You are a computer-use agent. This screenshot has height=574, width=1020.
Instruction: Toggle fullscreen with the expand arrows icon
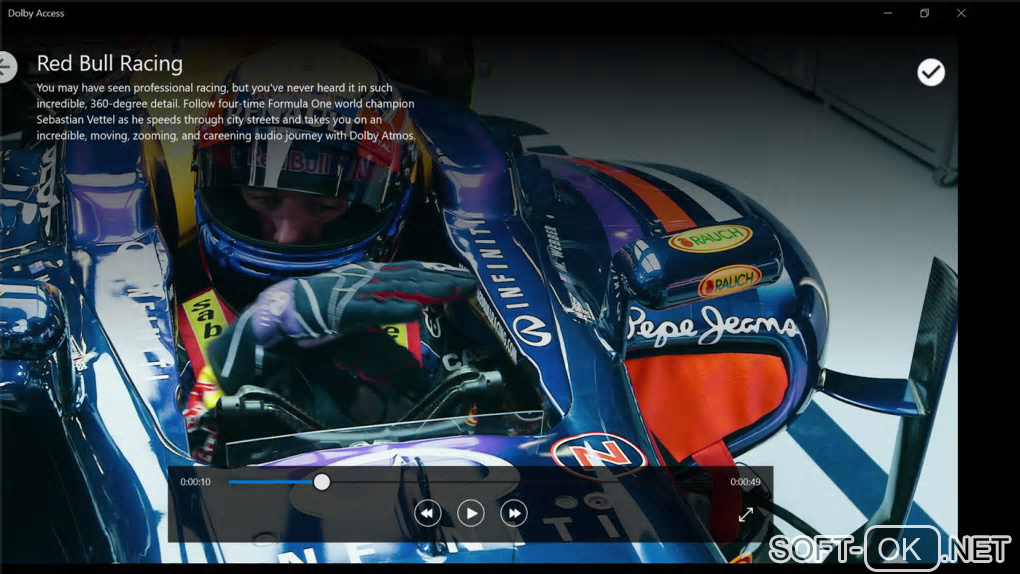click(x=746, y=514)
